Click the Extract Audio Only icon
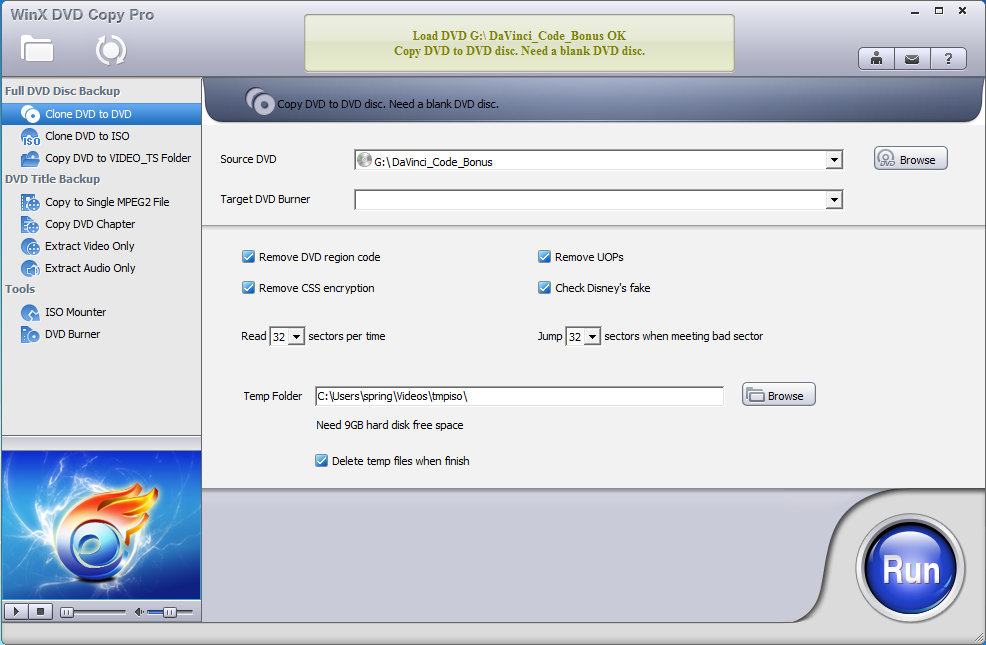The image size is (986, 645). (30, 268)
